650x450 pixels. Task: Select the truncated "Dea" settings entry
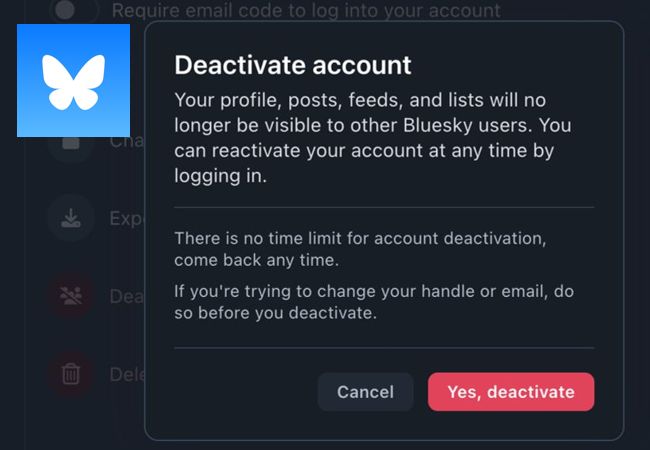click(127, 297)
